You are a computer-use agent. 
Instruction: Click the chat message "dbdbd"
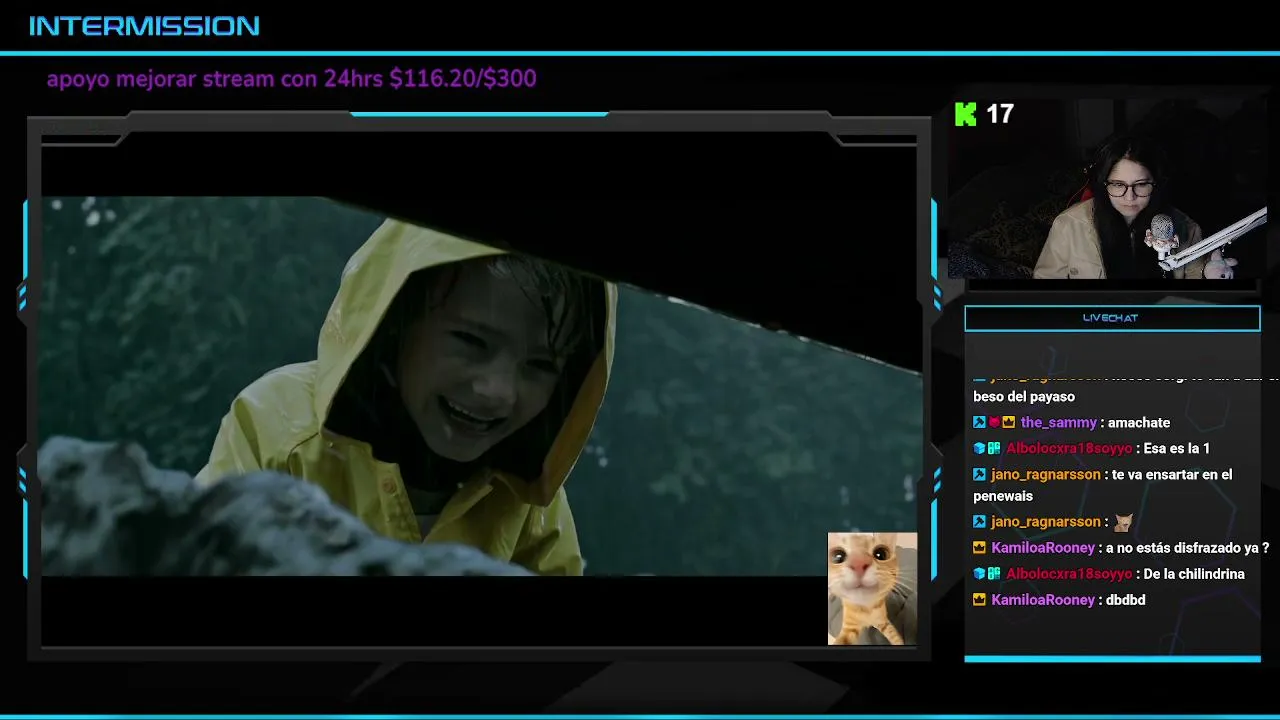[x=1126, y=600]
